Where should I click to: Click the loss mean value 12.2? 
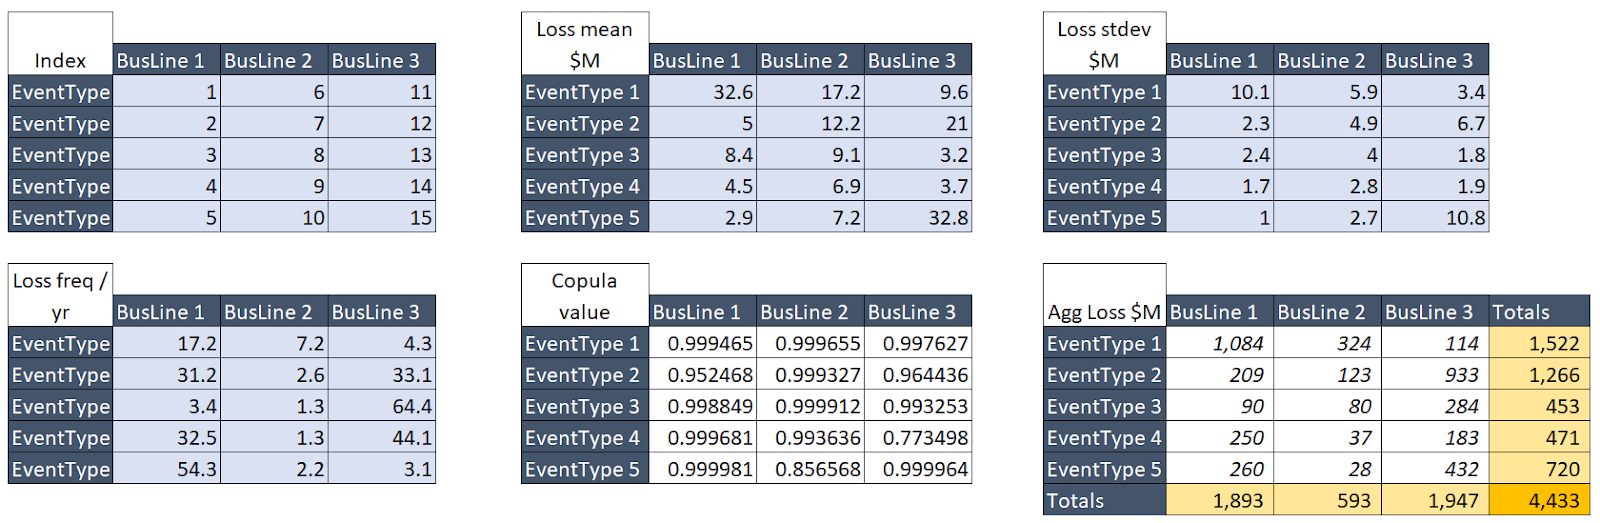pos(810,123)
